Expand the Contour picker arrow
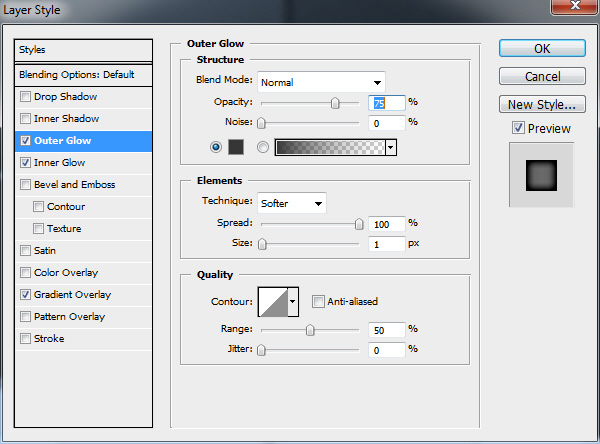Image resolution: width=600 pixels, height=444 pixels. (x=293, y=302)
